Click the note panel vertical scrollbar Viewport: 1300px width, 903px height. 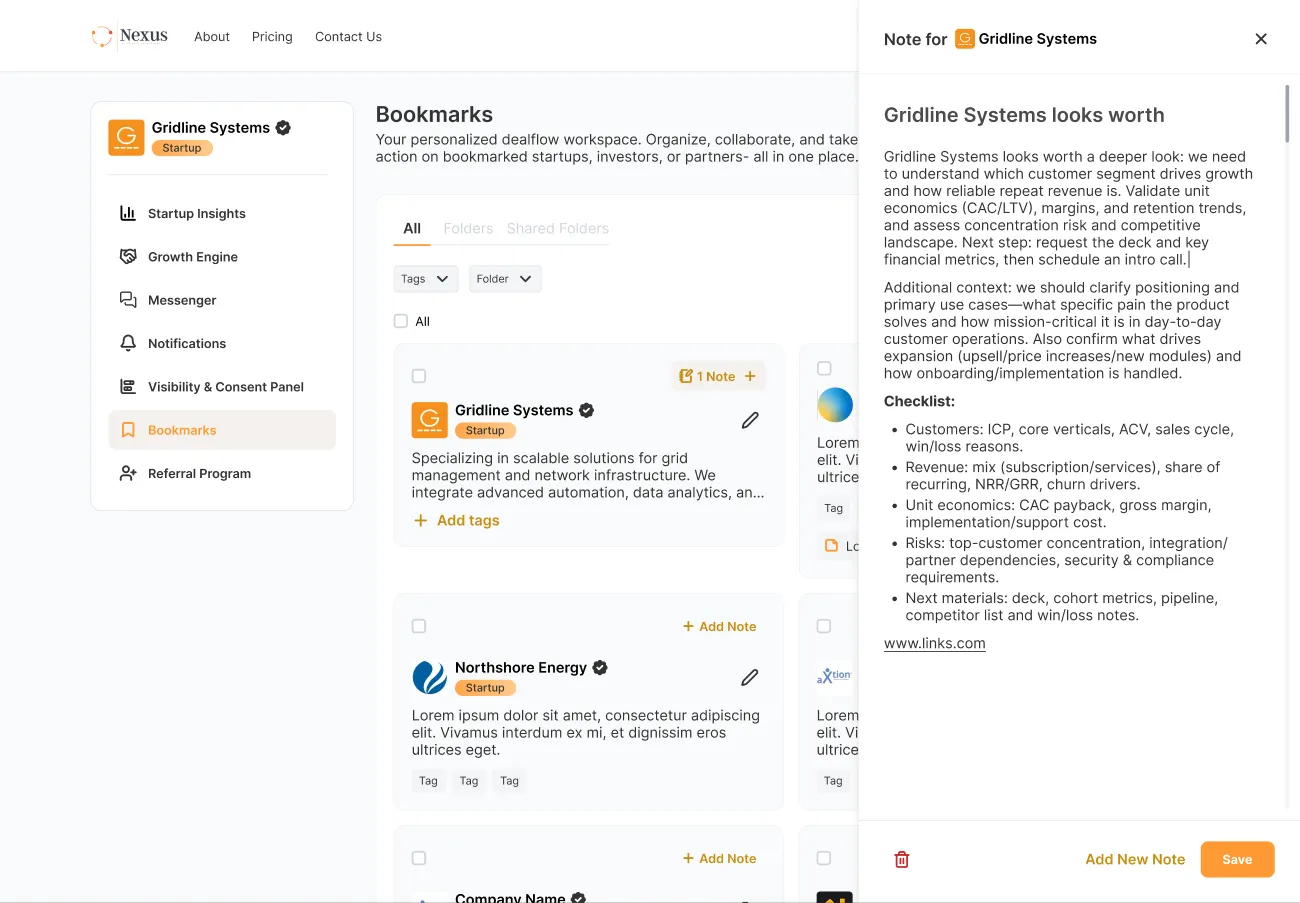(1287, 113)
